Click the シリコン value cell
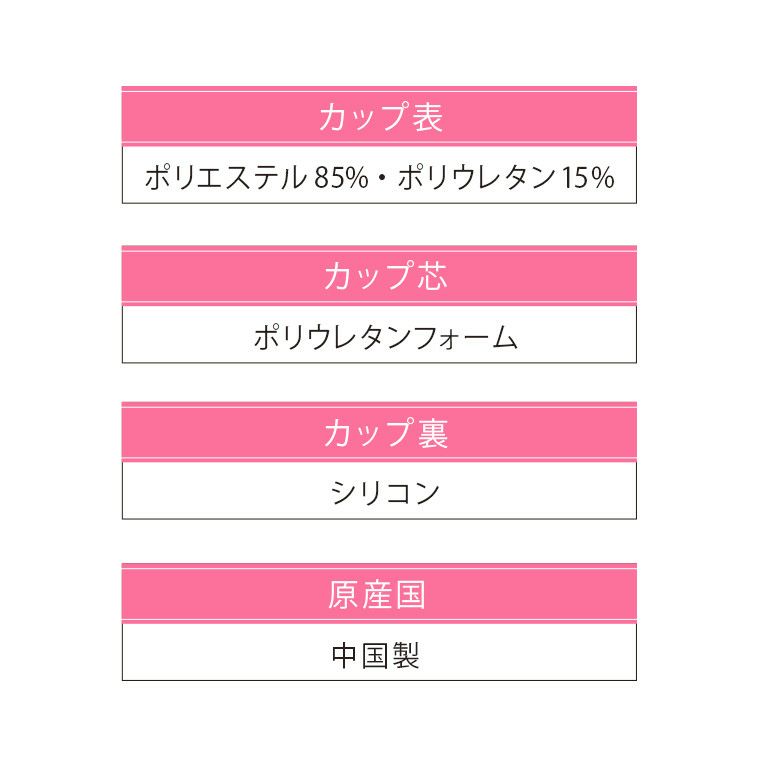The height and width of the screenshot is (770, 770). click(379, 493)
